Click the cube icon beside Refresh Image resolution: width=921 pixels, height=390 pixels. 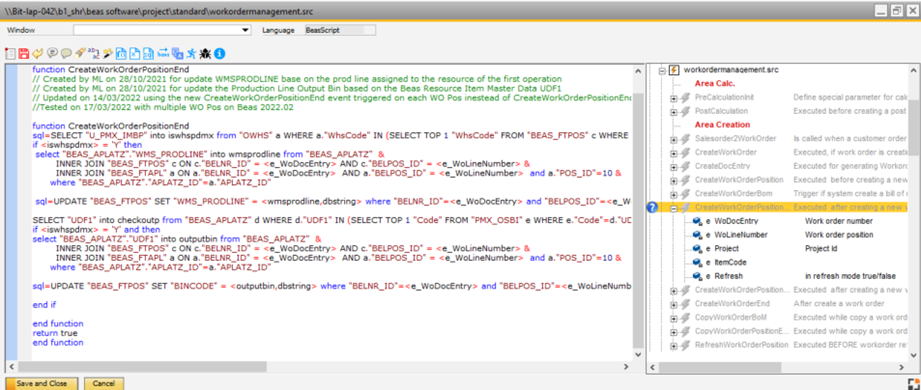[698, 276]
